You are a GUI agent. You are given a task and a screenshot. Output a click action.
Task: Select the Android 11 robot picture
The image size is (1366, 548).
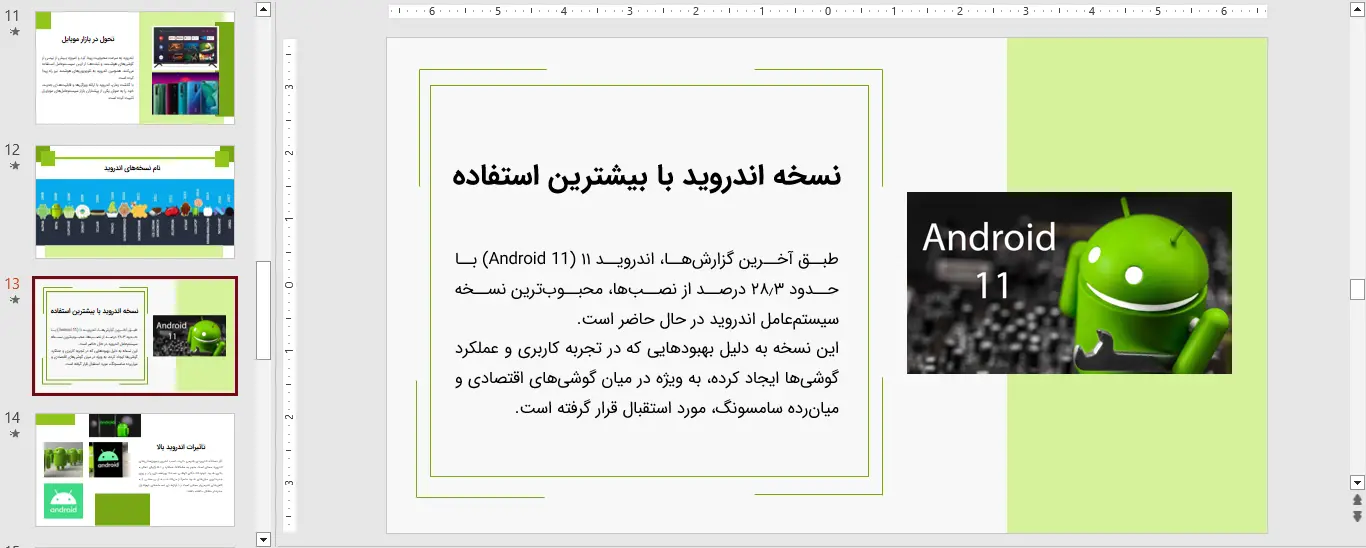[1069, 283]
